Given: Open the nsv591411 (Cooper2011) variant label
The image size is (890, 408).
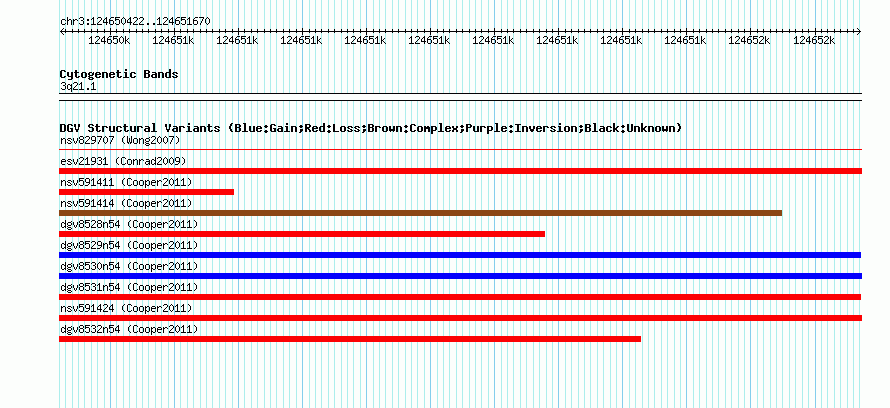Looking at the screenshot, I should tap(126, 182).
